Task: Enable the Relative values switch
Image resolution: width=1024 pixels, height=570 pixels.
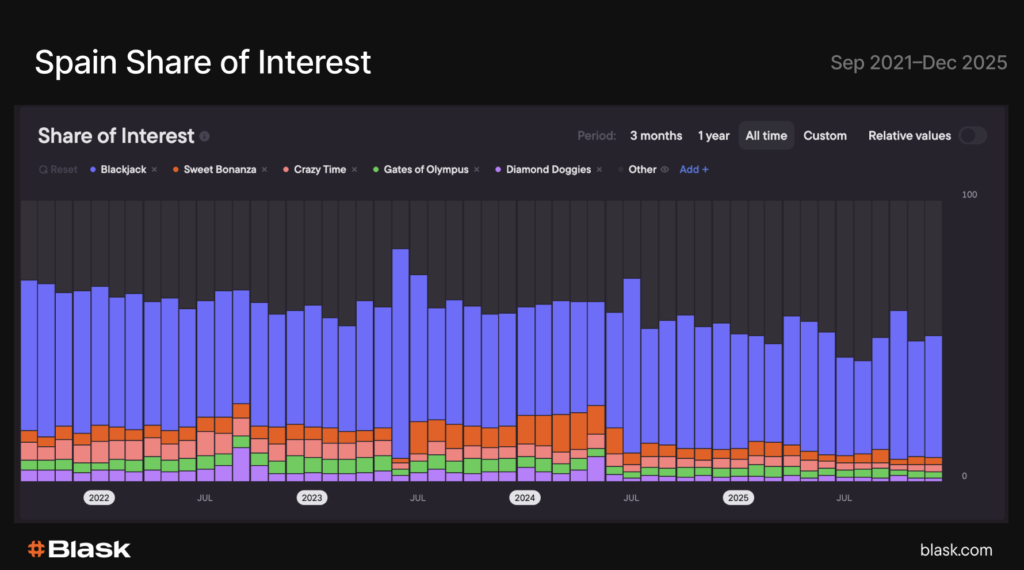Action: [972, 136]
